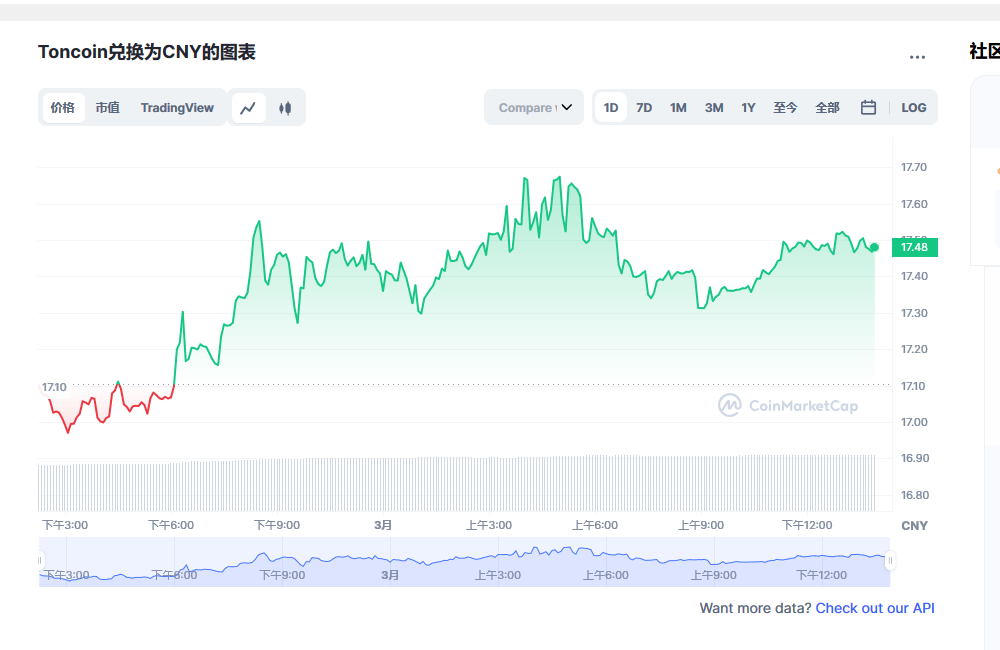Select the 1M time range

pos(678,107)
